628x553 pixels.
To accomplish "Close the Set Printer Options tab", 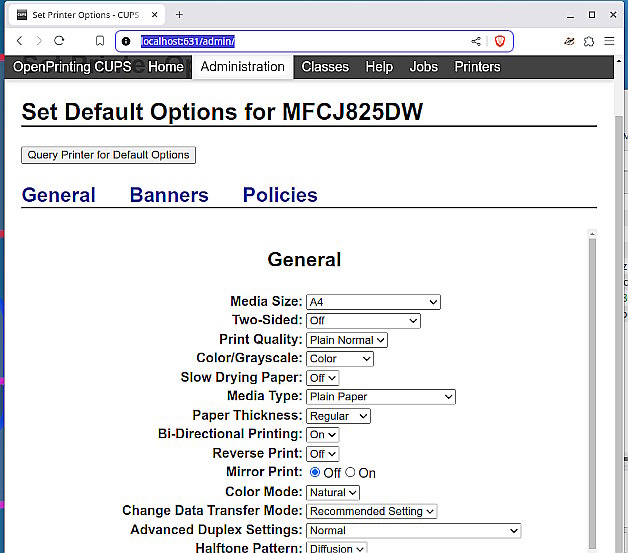I will click(x=155, y=15).
